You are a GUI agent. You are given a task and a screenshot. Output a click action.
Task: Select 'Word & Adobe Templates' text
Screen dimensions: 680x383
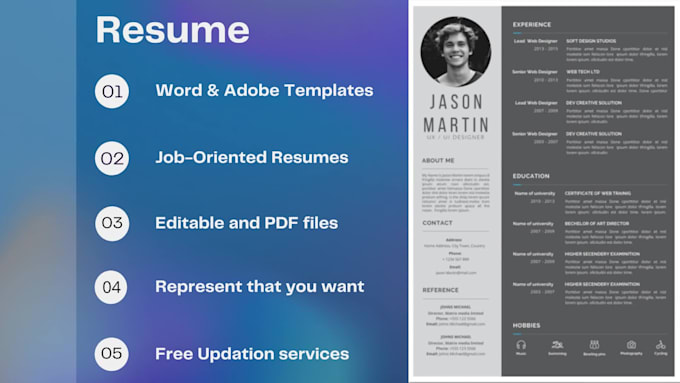(264, 90)
